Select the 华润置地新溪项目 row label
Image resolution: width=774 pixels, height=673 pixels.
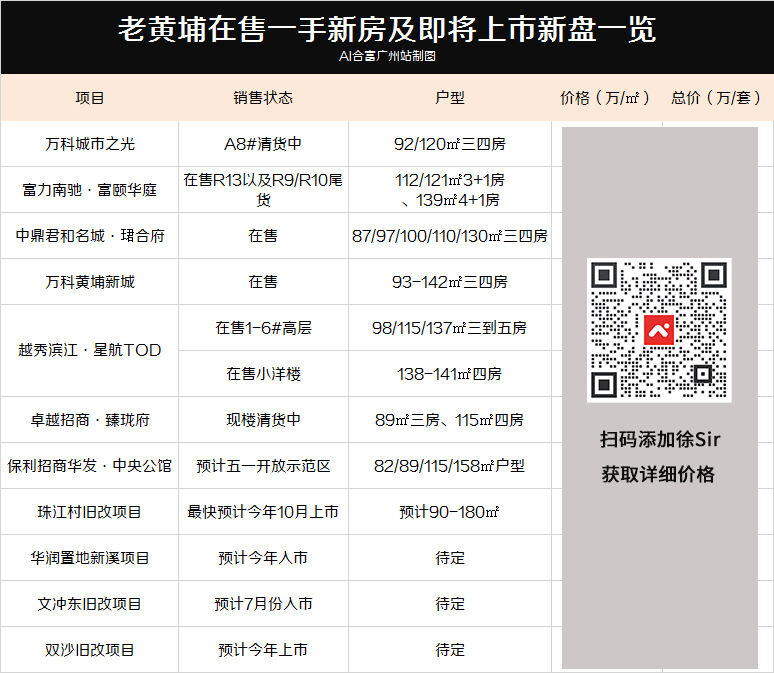[x=90, y=558]
